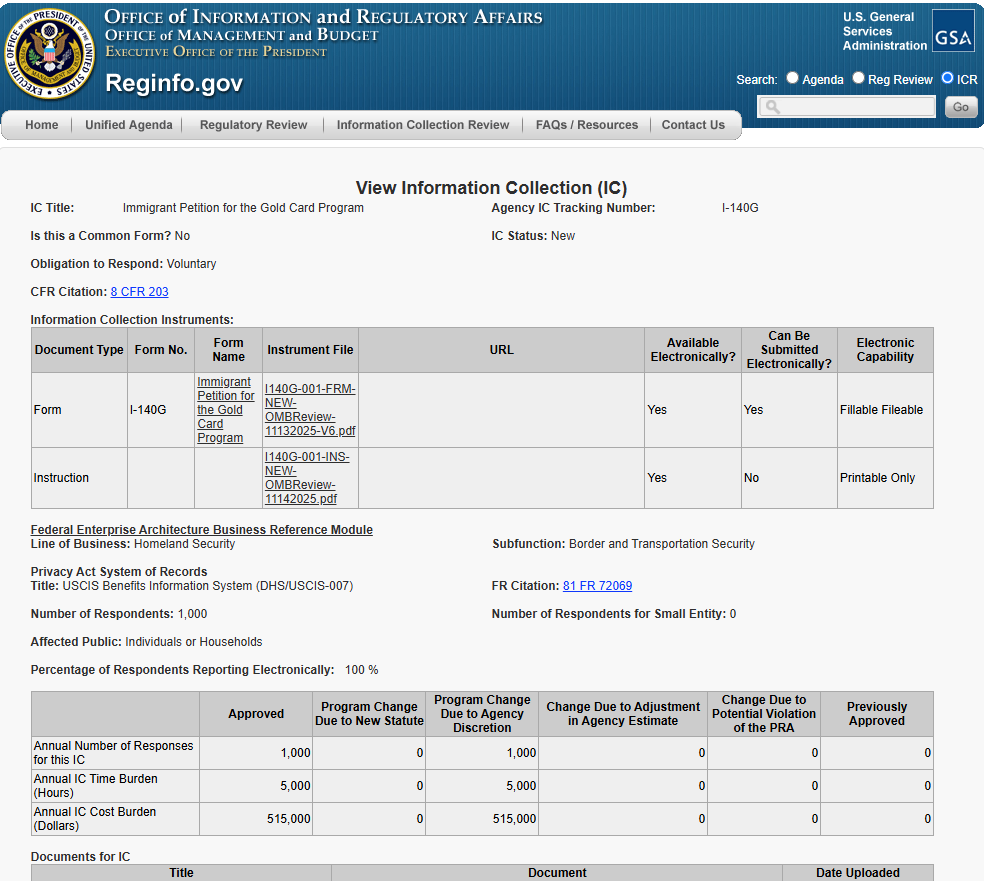Open the Home navigation tab
Viewport: 984px width, 881px height.
point(42,125)
